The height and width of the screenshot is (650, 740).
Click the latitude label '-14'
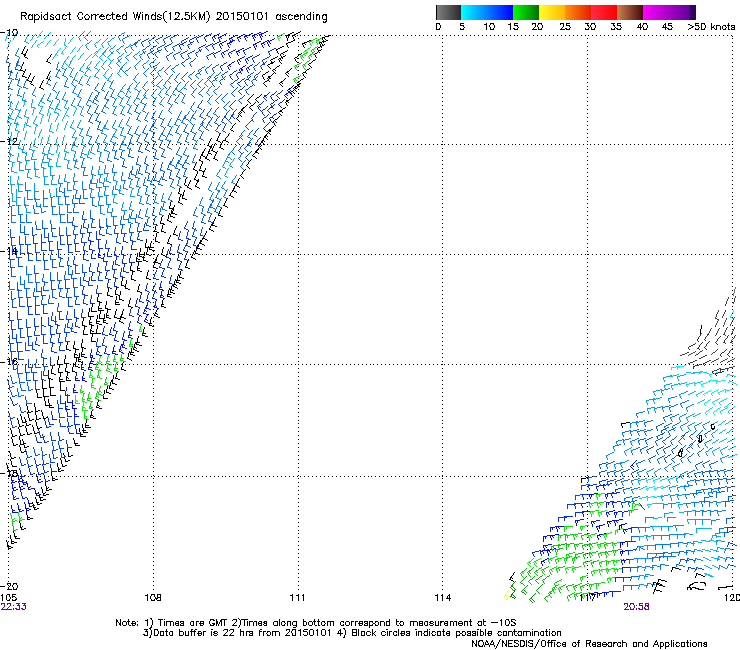pyautogui.click(x=9, y=251)
